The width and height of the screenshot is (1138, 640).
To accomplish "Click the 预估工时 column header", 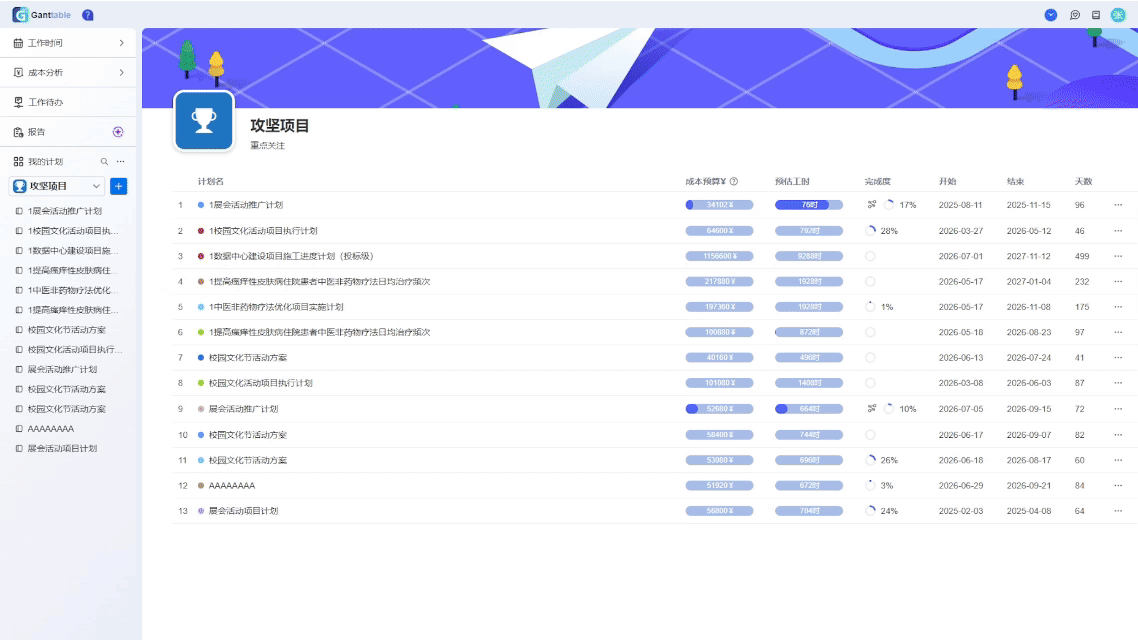I will (792, 181).
